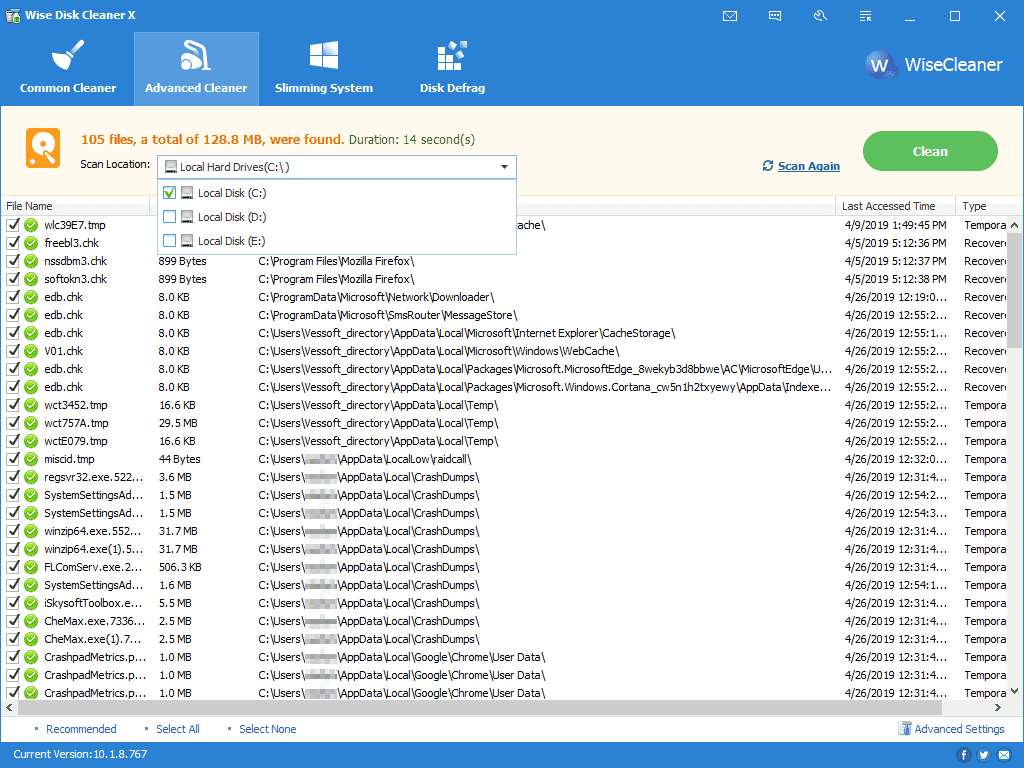Uncheck the CheMax.exe.7336... file checkbox
Screen dimensions: 1024x768
[13, 621]
